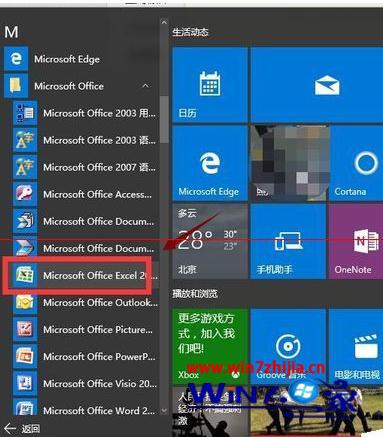Collapse the Microsoft Office folder chevron
Screen dimensions: 383x437
(x=145, y=86)
